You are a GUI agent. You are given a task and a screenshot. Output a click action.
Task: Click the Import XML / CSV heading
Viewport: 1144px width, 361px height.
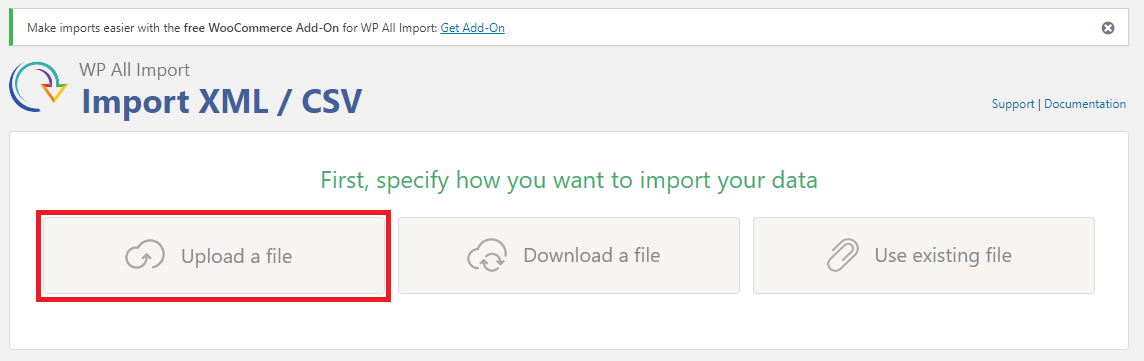tap(221, 100)
